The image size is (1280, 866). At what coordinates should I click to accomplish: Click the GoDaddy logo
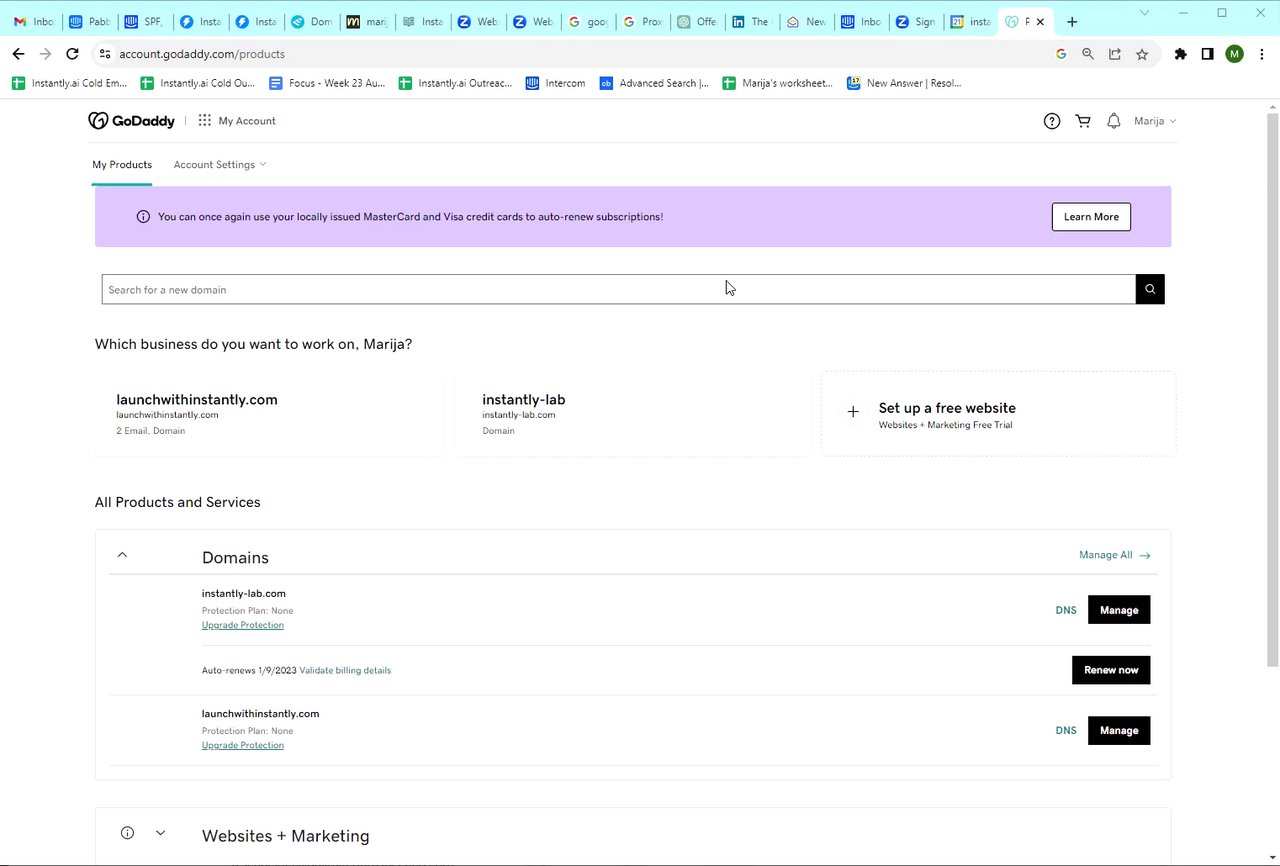coord(131,121)
